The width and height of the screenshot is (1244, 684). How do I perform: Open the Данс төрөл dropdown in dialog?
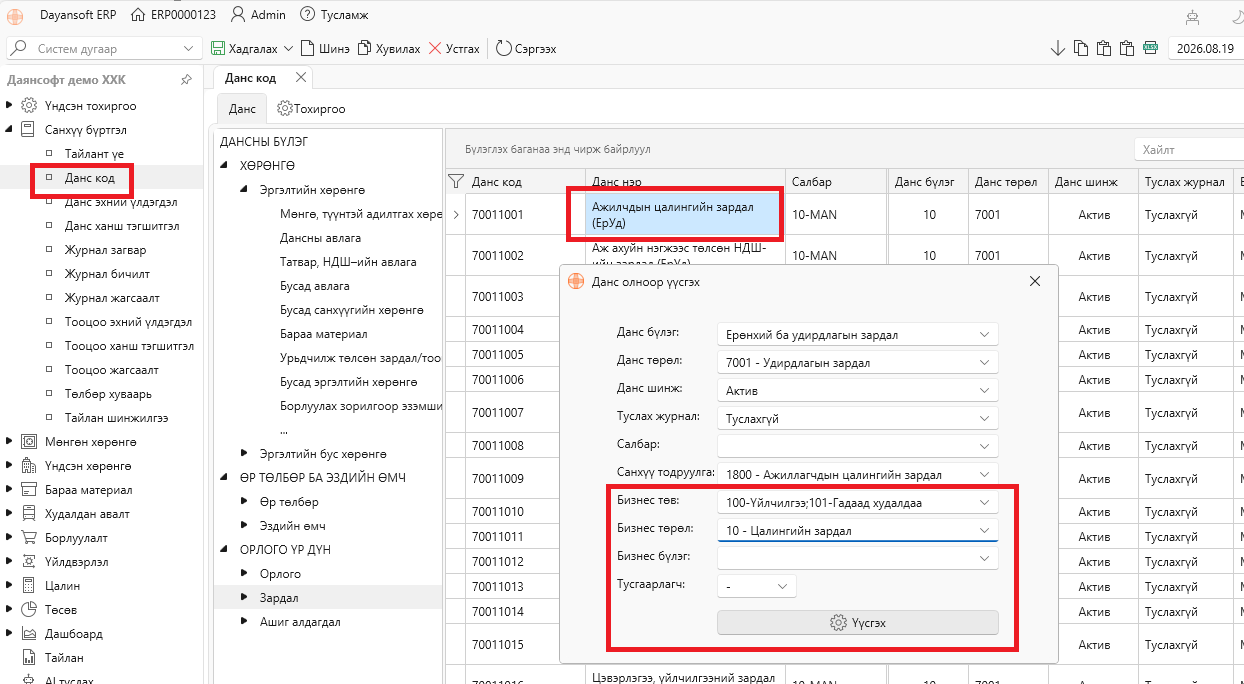click(858, 362)
